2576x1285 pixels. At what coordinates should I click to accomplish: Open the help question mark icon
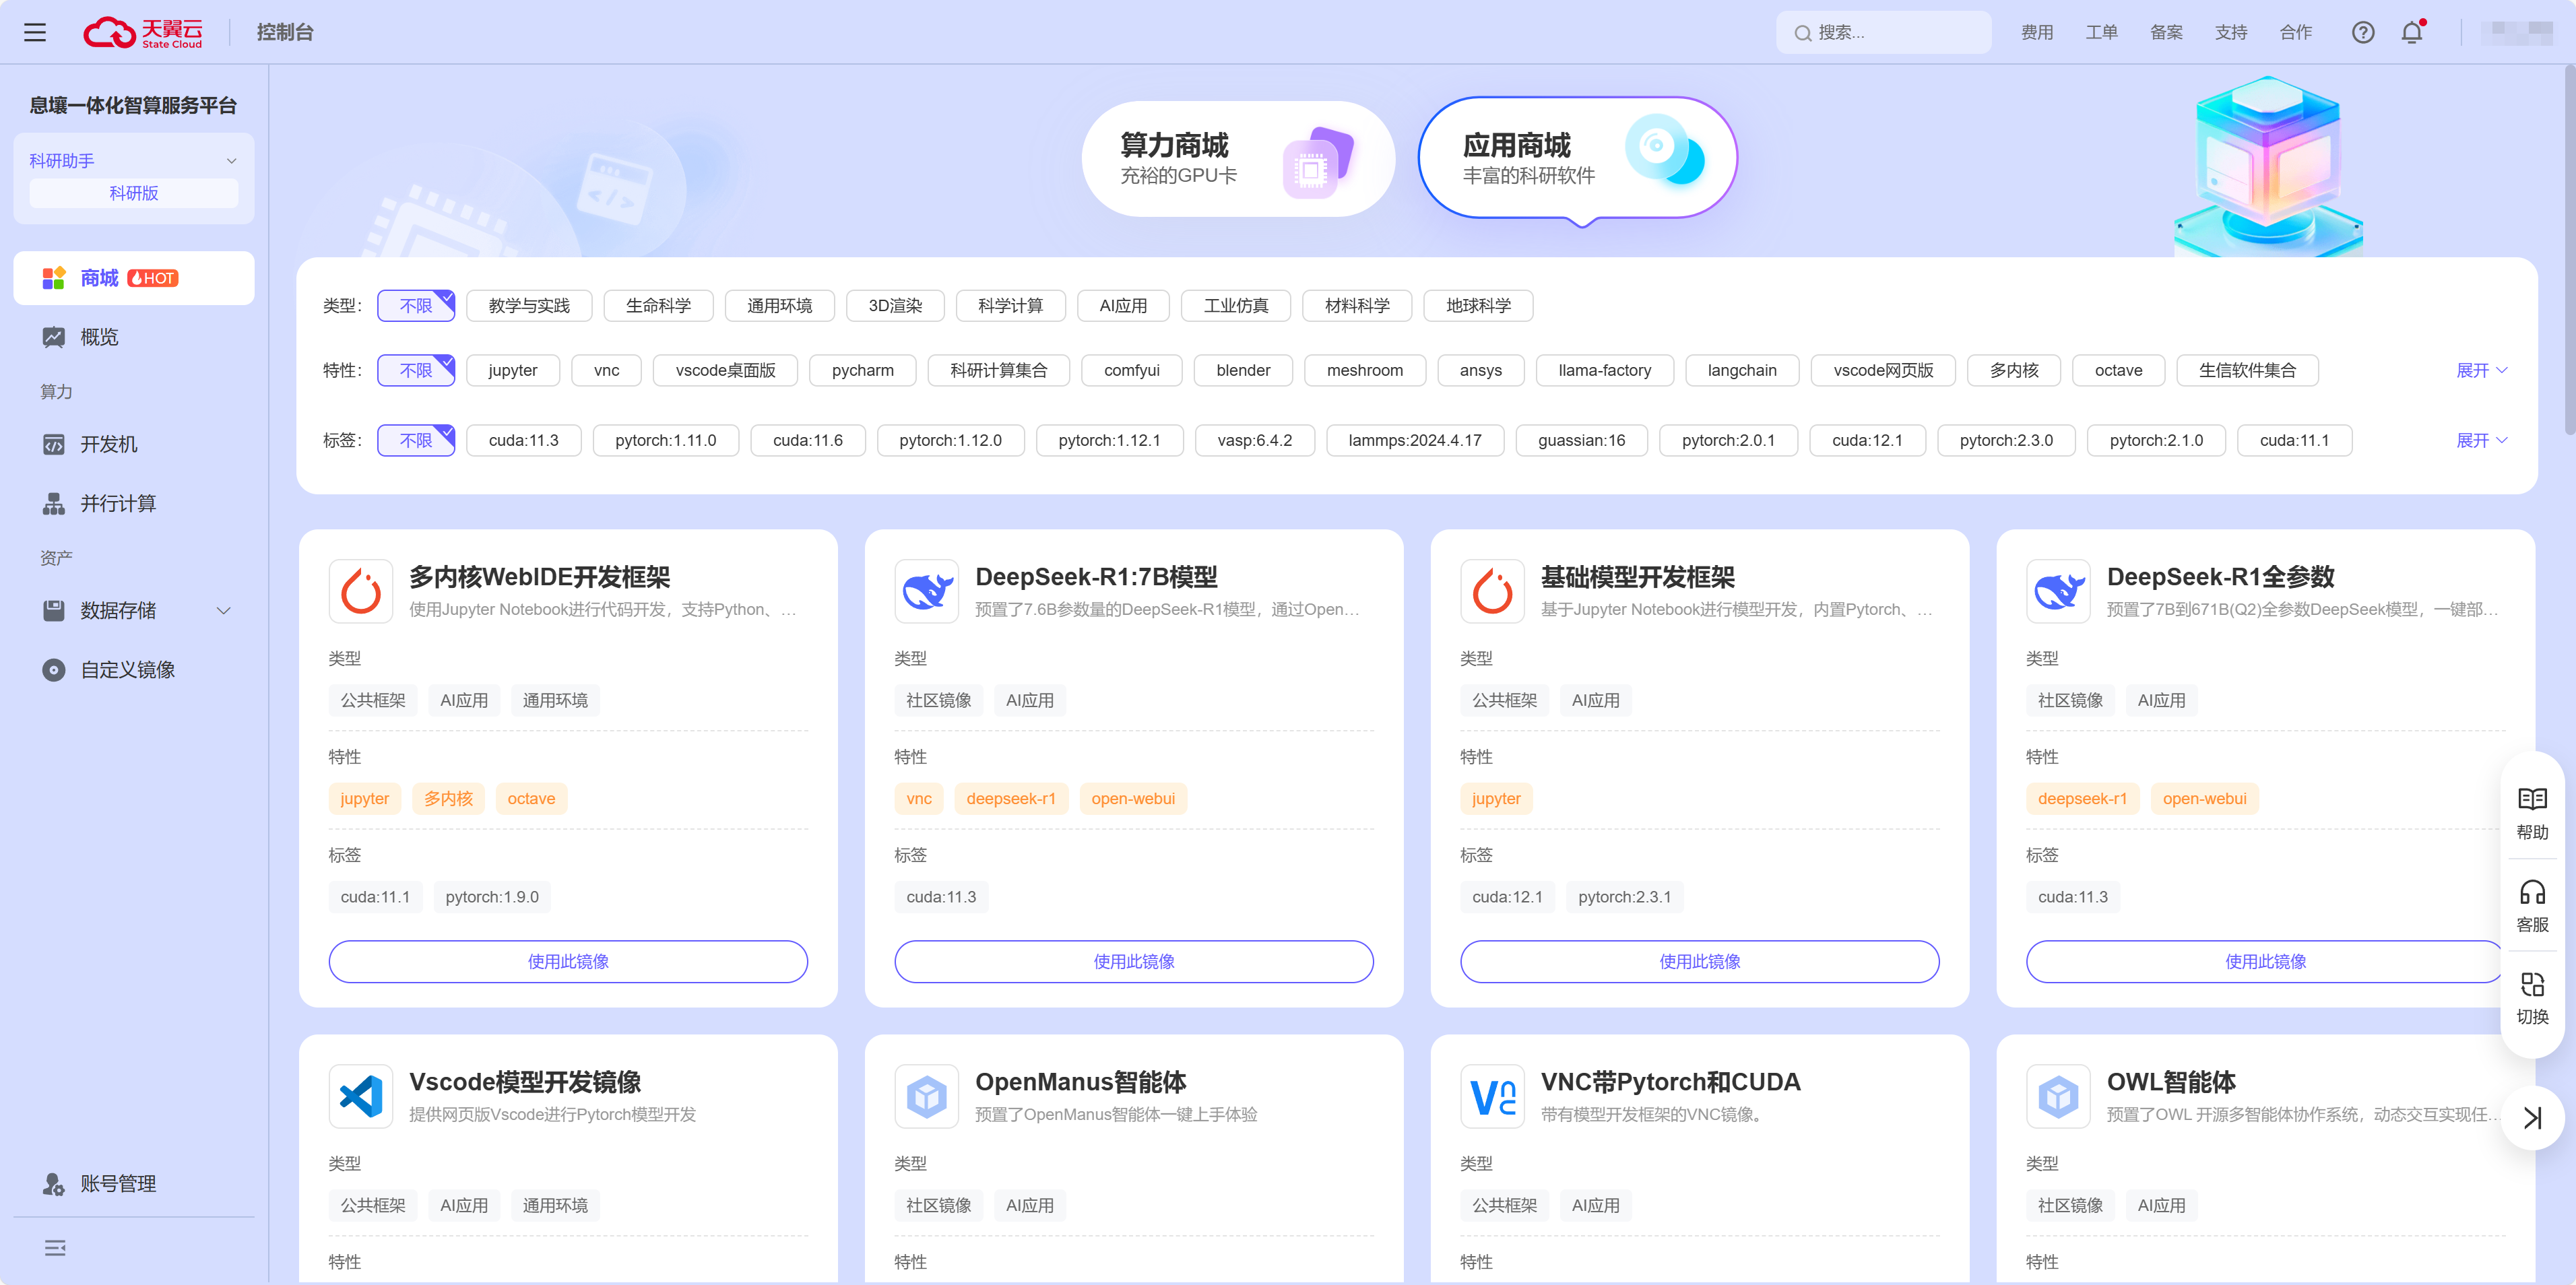pos(2362,32)
